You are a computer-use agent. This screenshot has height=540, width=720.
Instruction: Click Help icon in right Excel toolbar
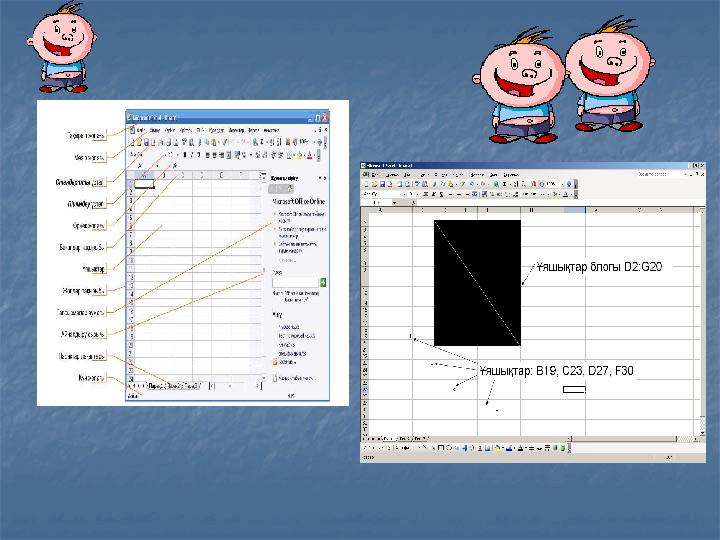point(569,184)
